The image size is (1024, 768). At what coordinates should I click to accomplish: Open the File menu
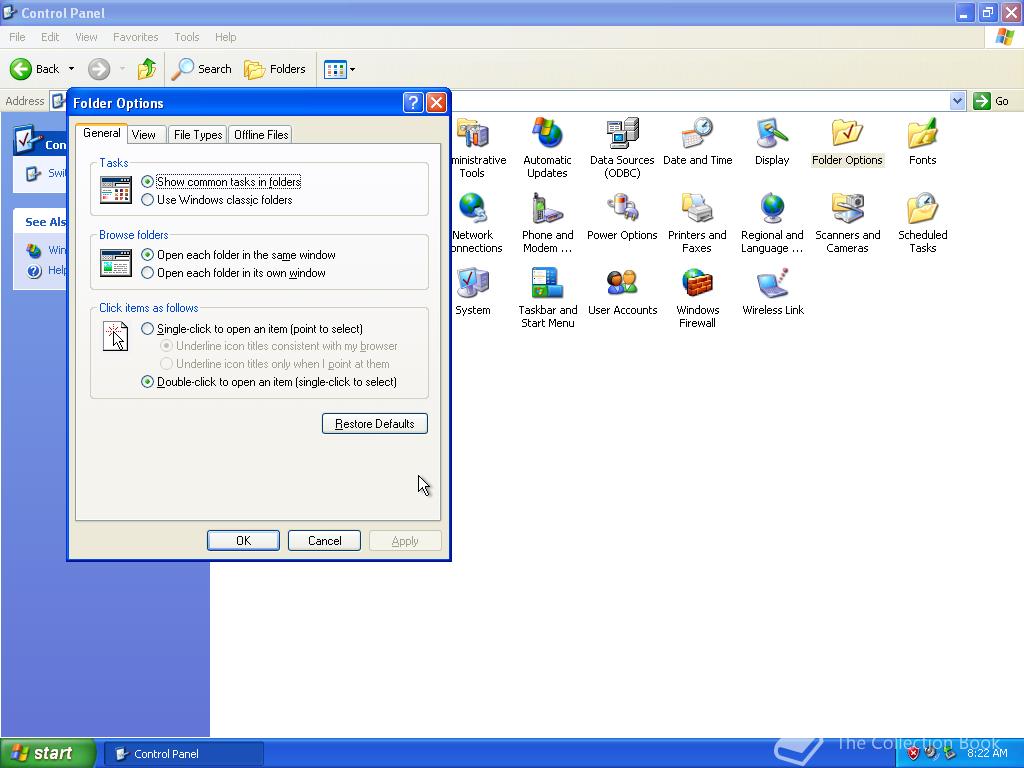point(17,37)
